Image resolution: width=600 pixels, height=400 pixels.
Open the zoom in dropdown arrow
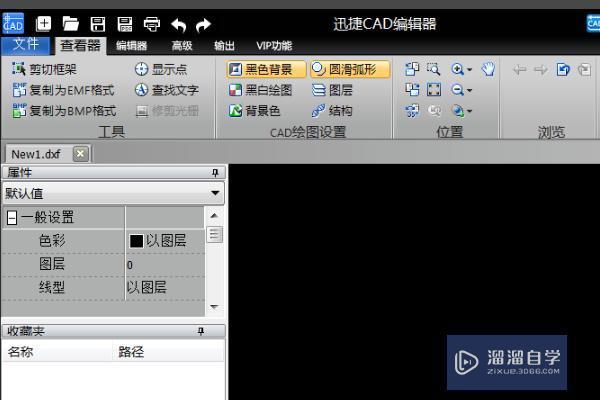(x=470, y=70)
